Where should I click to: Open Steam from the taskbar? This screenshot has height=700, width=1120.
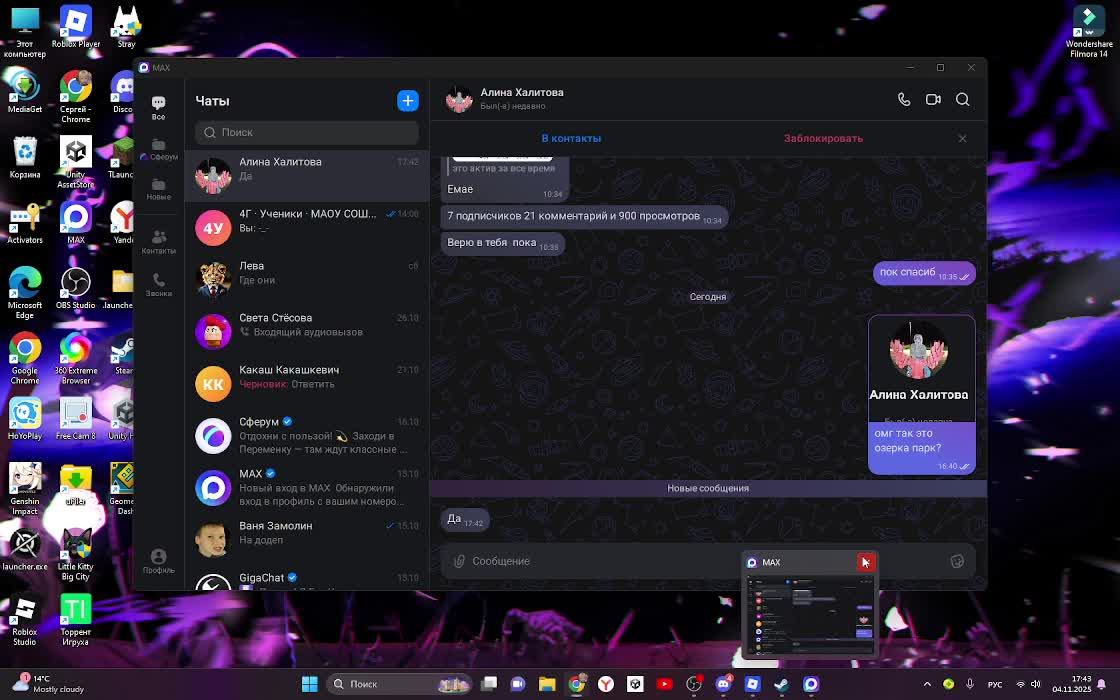(781, 684)
